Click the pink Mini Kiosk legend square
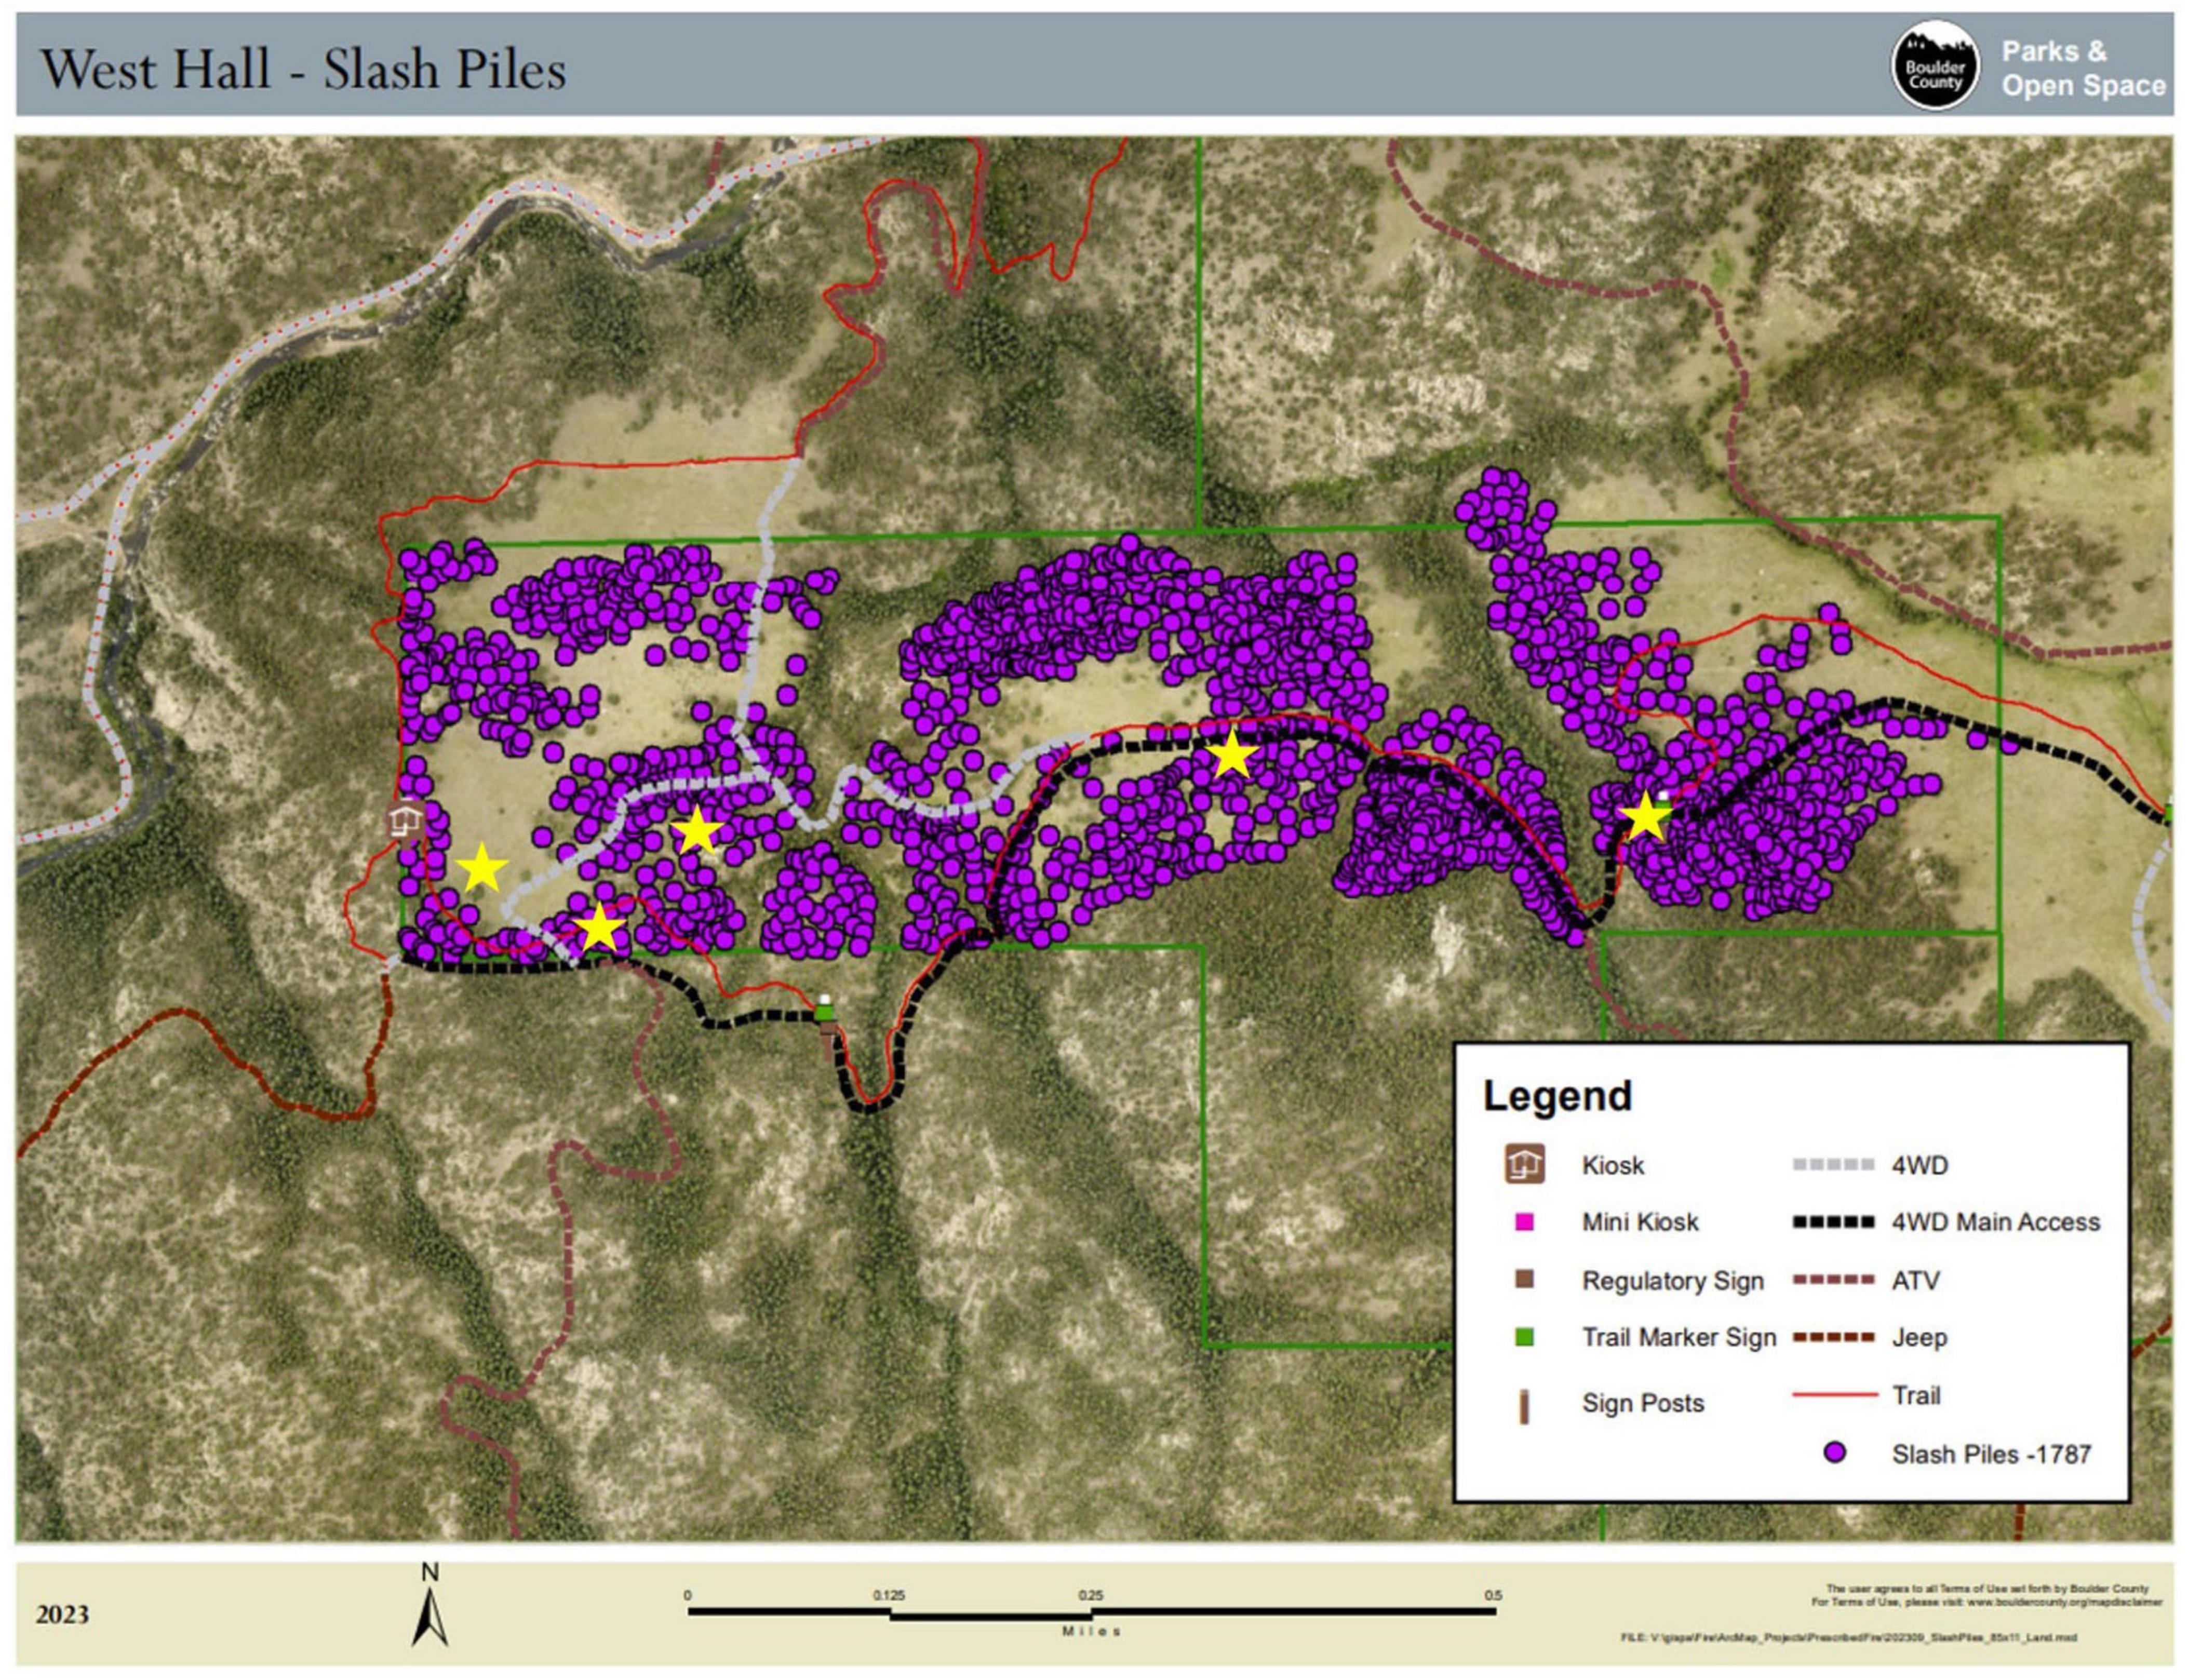This screenshot has height=1680, width=2188. click(1524, 1222)
